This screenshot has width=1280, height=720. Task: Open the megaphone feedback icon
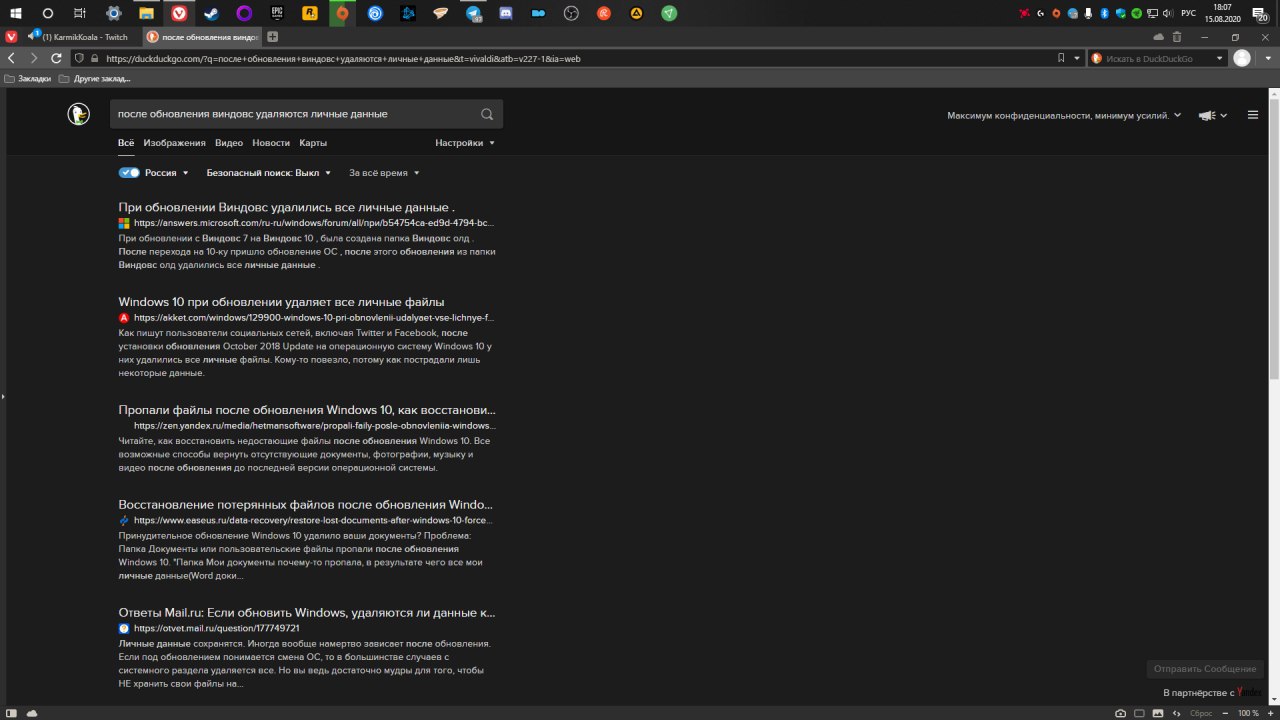pos(1207,115)
